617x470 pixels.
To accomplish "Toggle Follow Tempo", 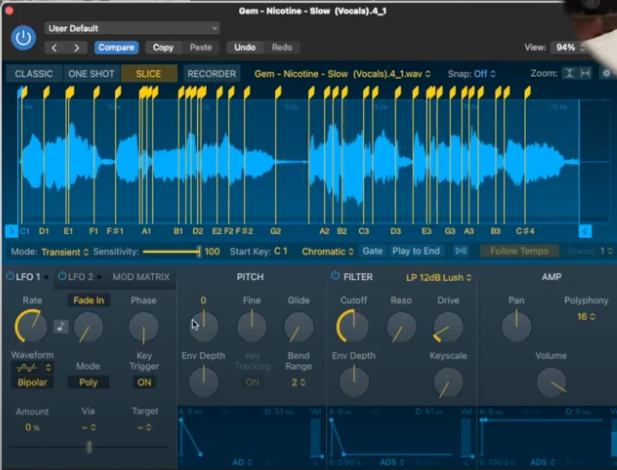I will coord(519,251).
